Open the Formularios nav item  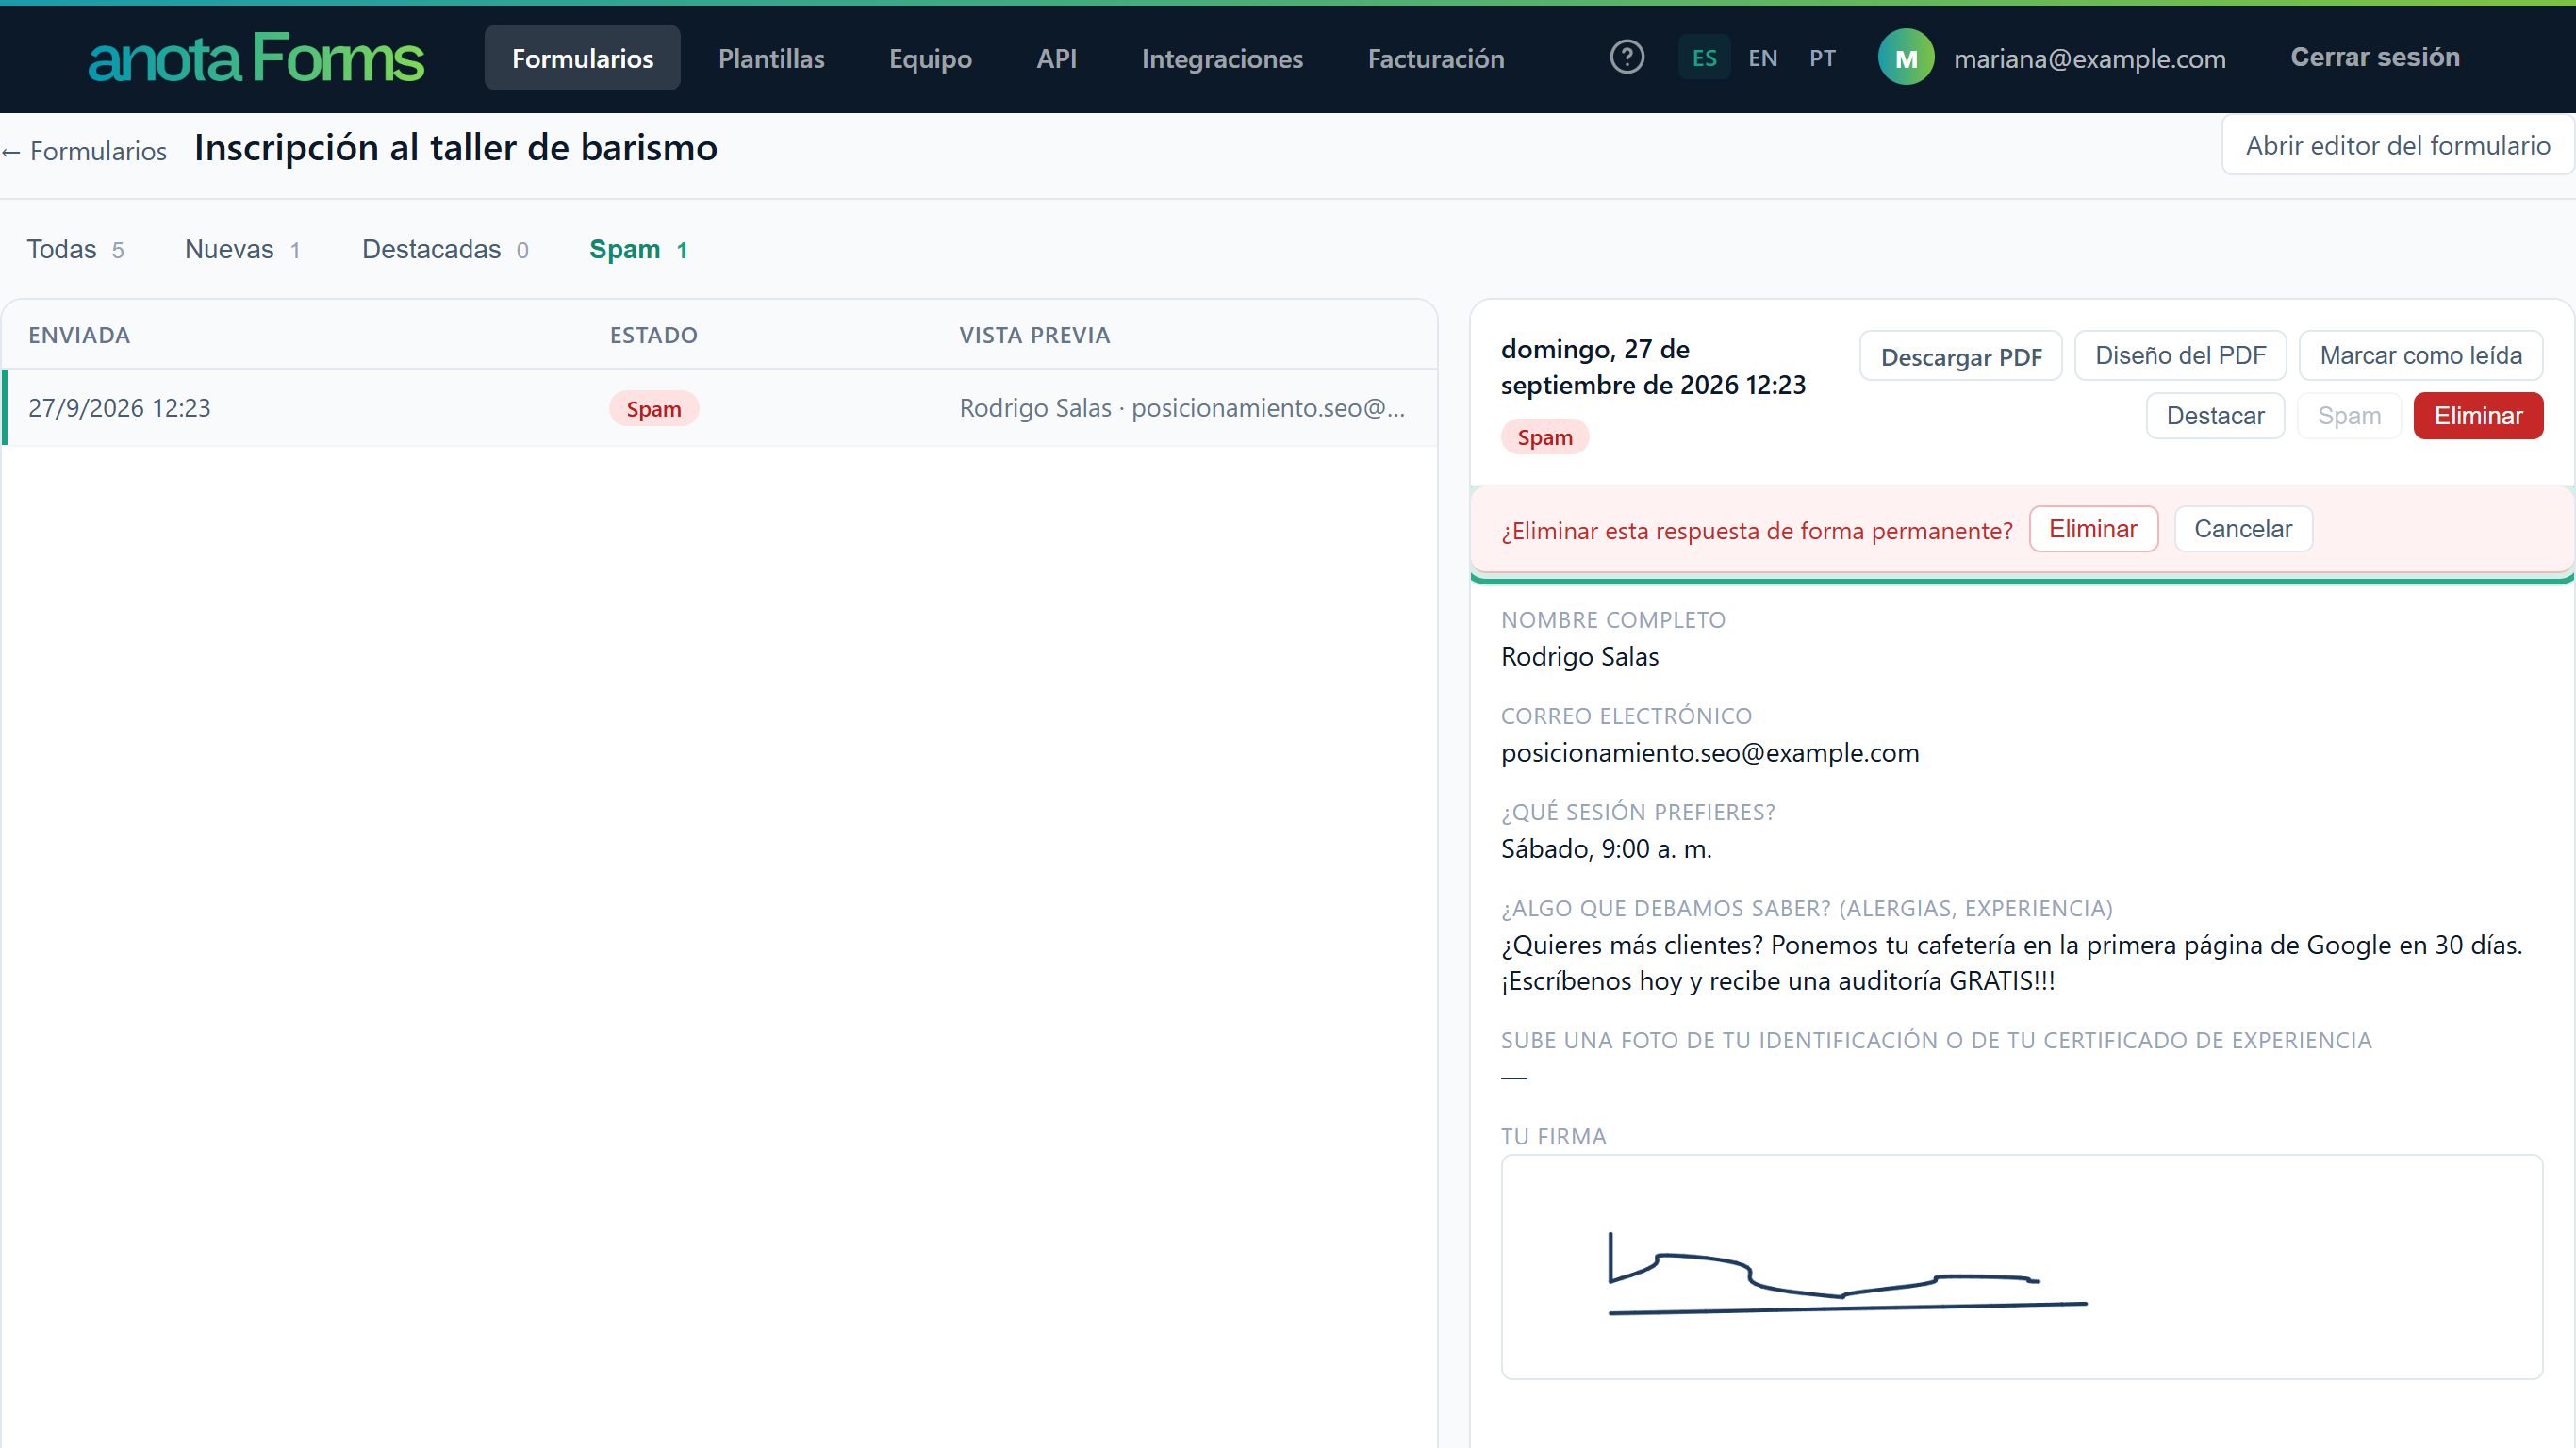[x=582, y=58]
